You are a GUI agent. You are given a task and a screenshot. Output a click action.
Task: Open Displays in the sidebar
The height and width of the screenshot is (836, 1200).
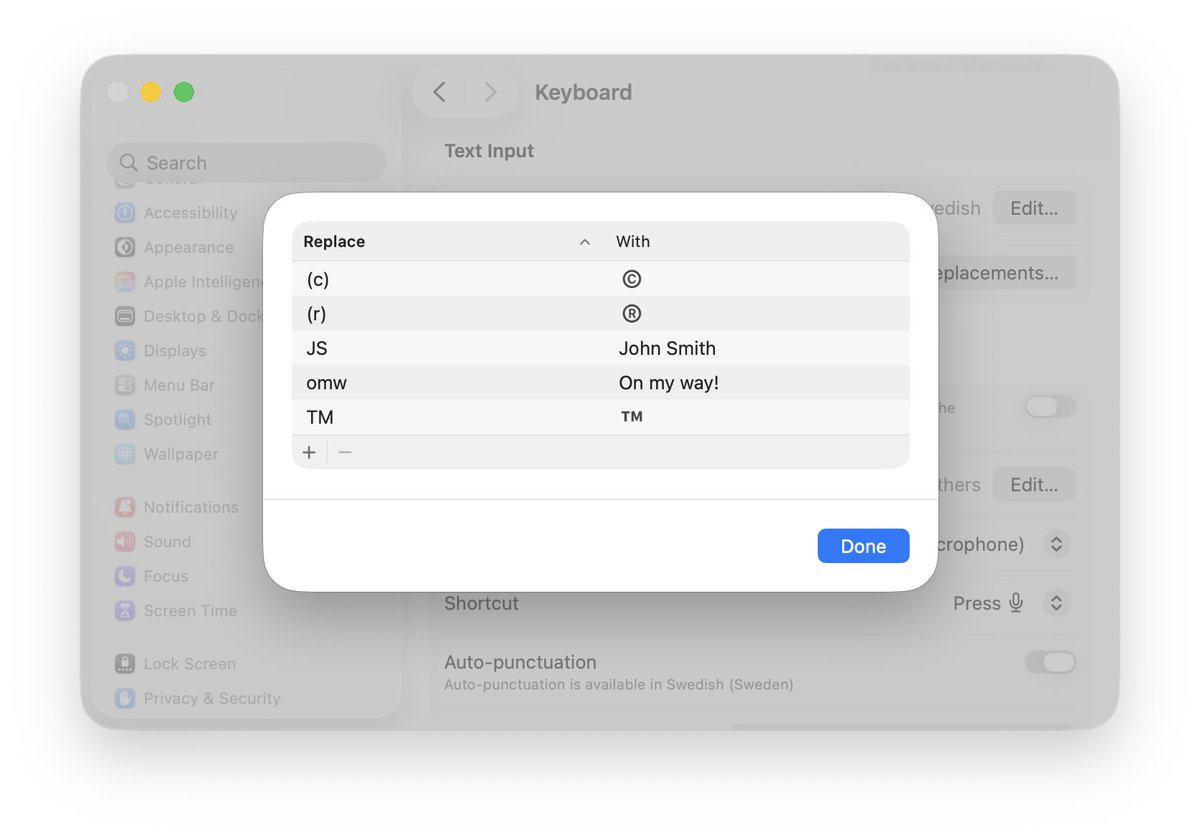(160, 351)
